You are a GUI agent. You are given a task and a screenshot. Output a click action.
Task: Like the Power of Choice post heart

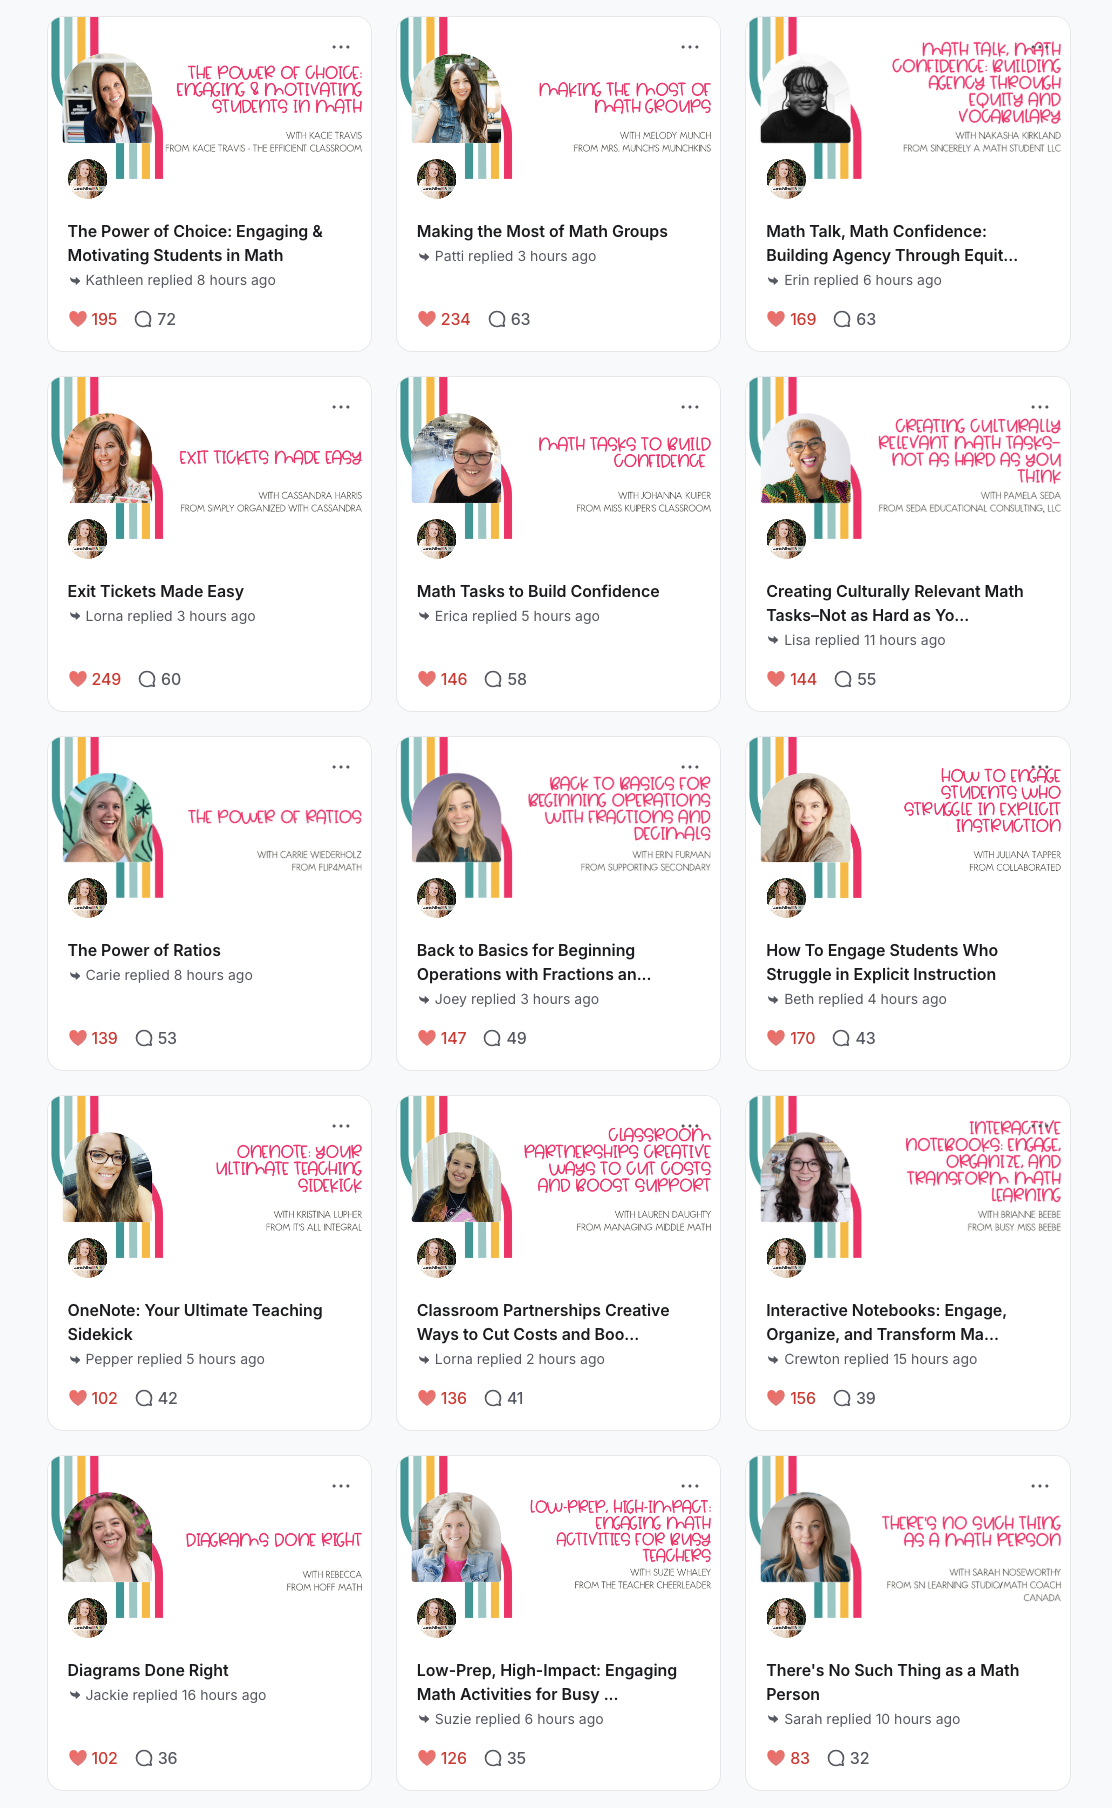(78, 319)
